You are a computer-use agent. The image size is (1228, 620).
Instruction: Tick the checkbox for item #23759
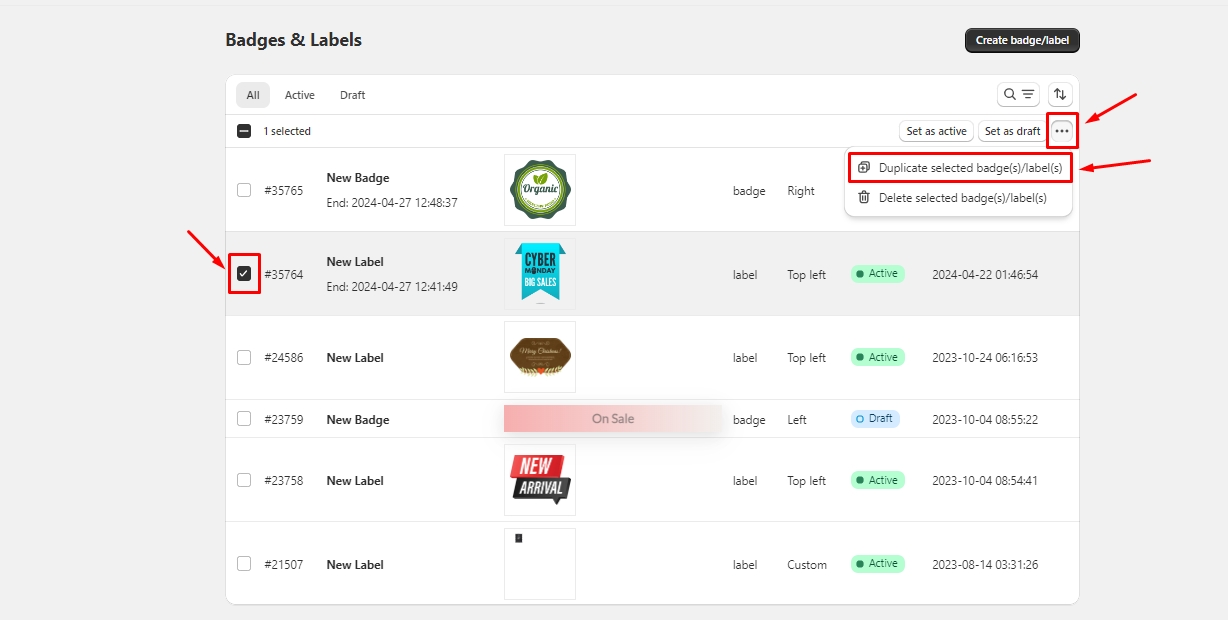[244, 419]
